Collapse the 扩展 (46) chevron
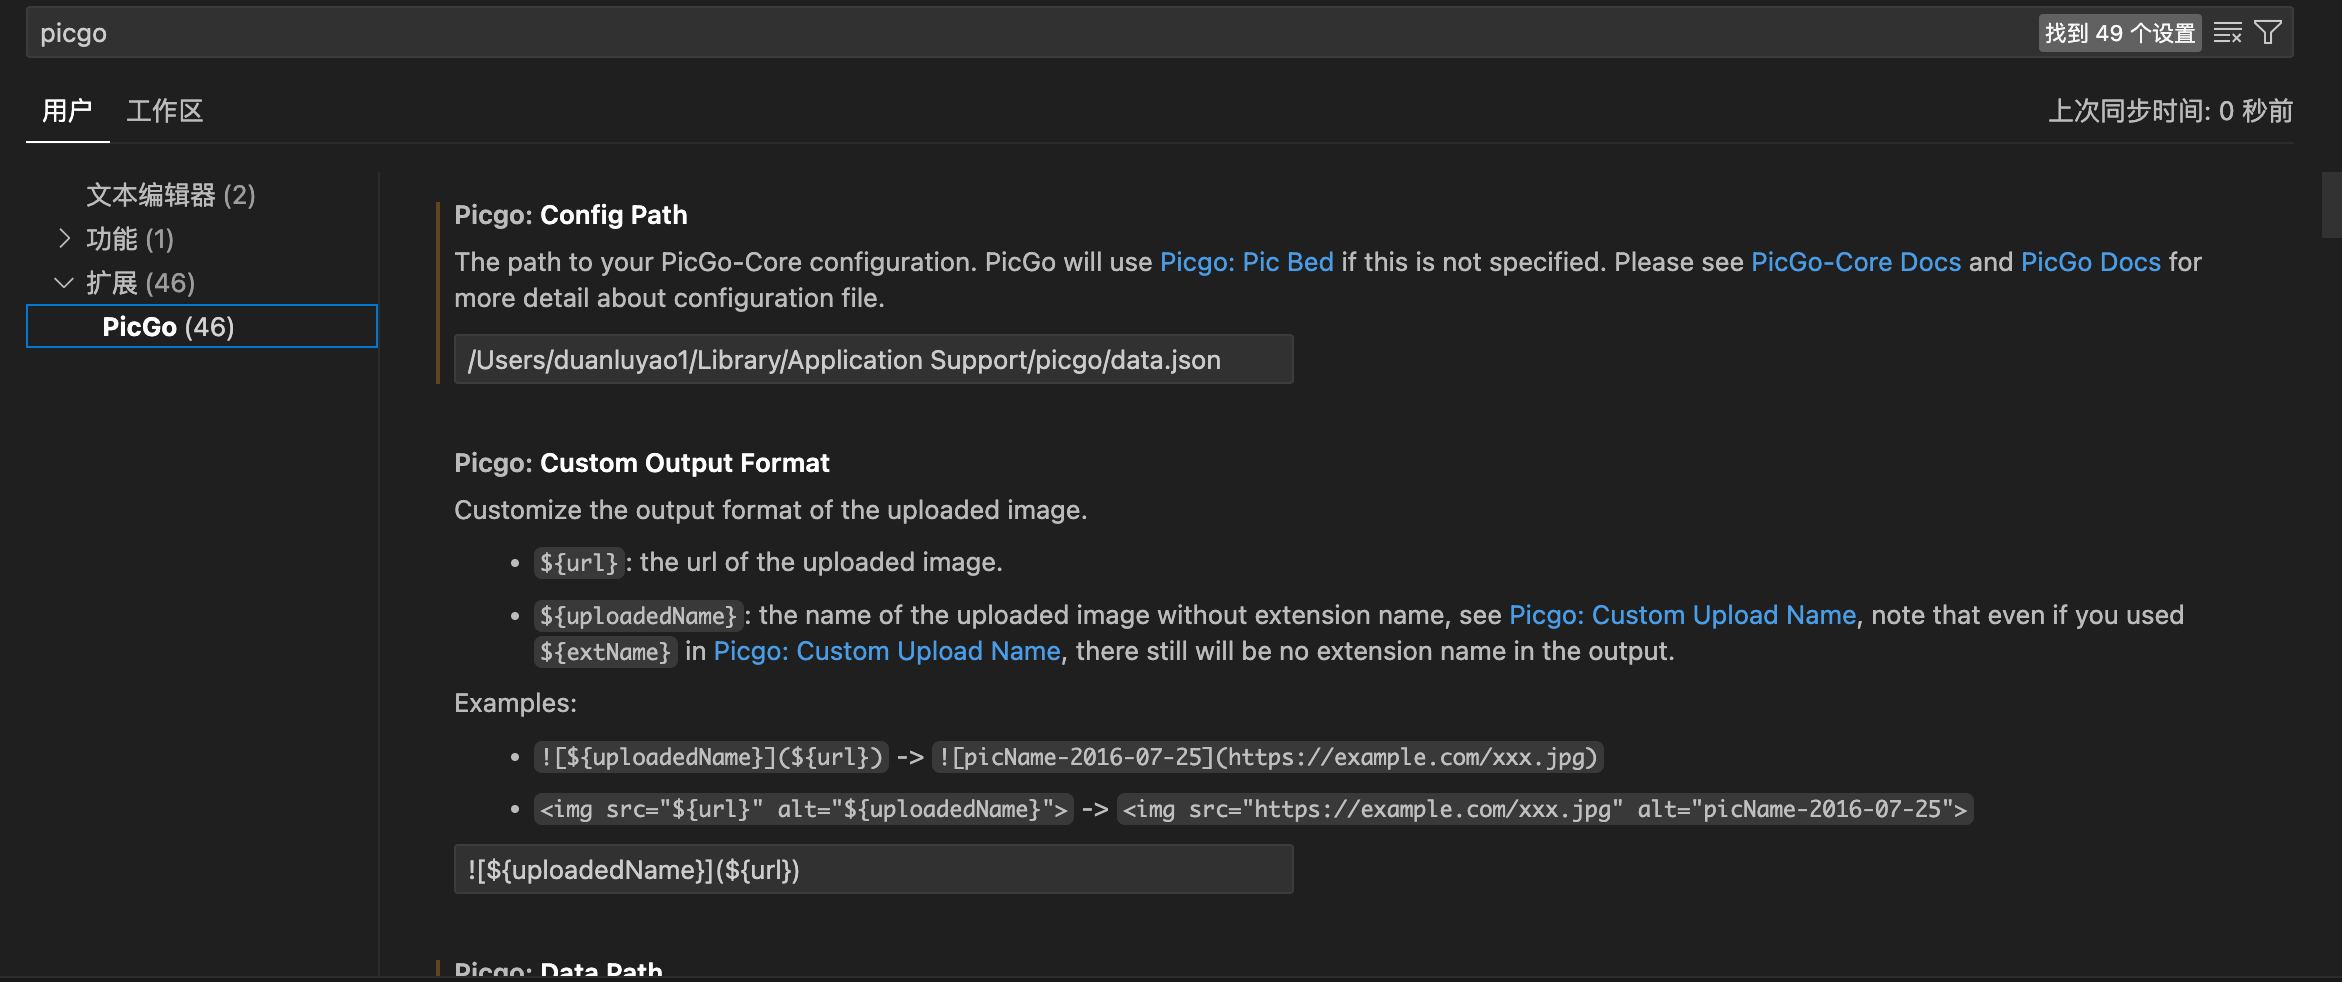This screenshot has width=2342, height=982. tap(64, 283)
